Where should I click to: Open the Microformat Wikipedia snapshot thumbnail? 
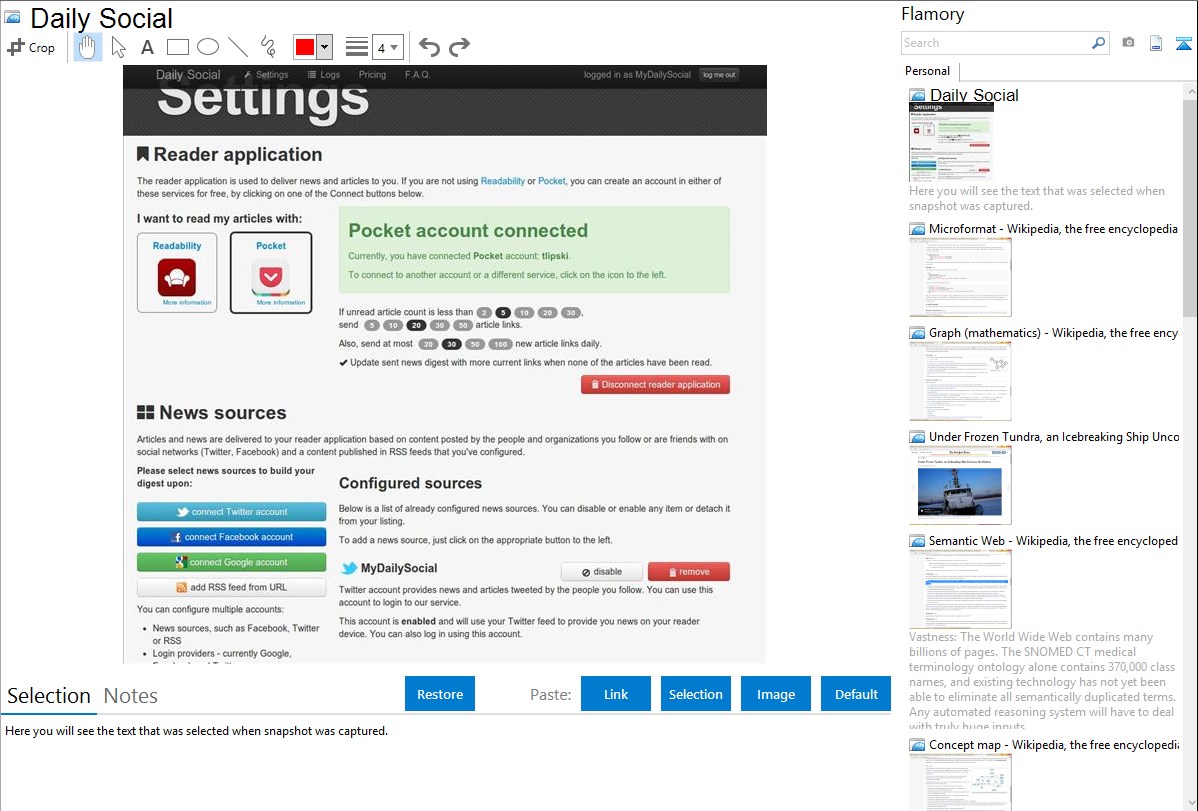(960, 277)
